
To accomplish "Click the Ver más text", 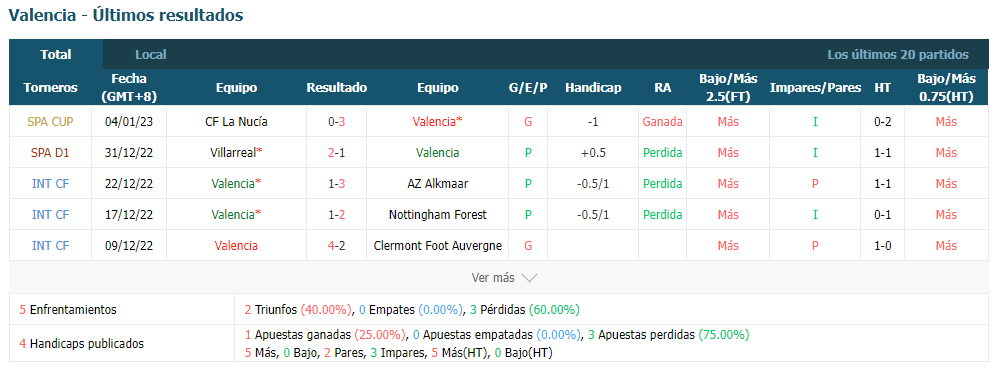I will tap(493, 278).
